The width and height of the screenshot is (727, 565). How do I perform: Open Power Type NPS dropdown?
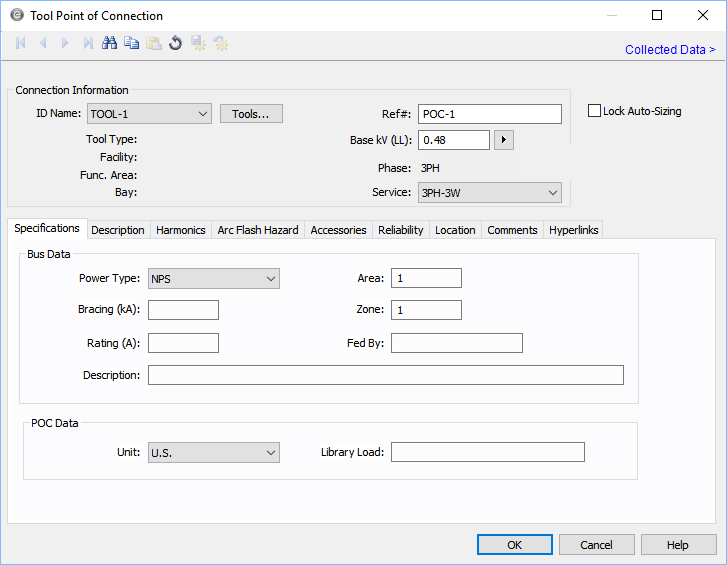click(214, 279)
